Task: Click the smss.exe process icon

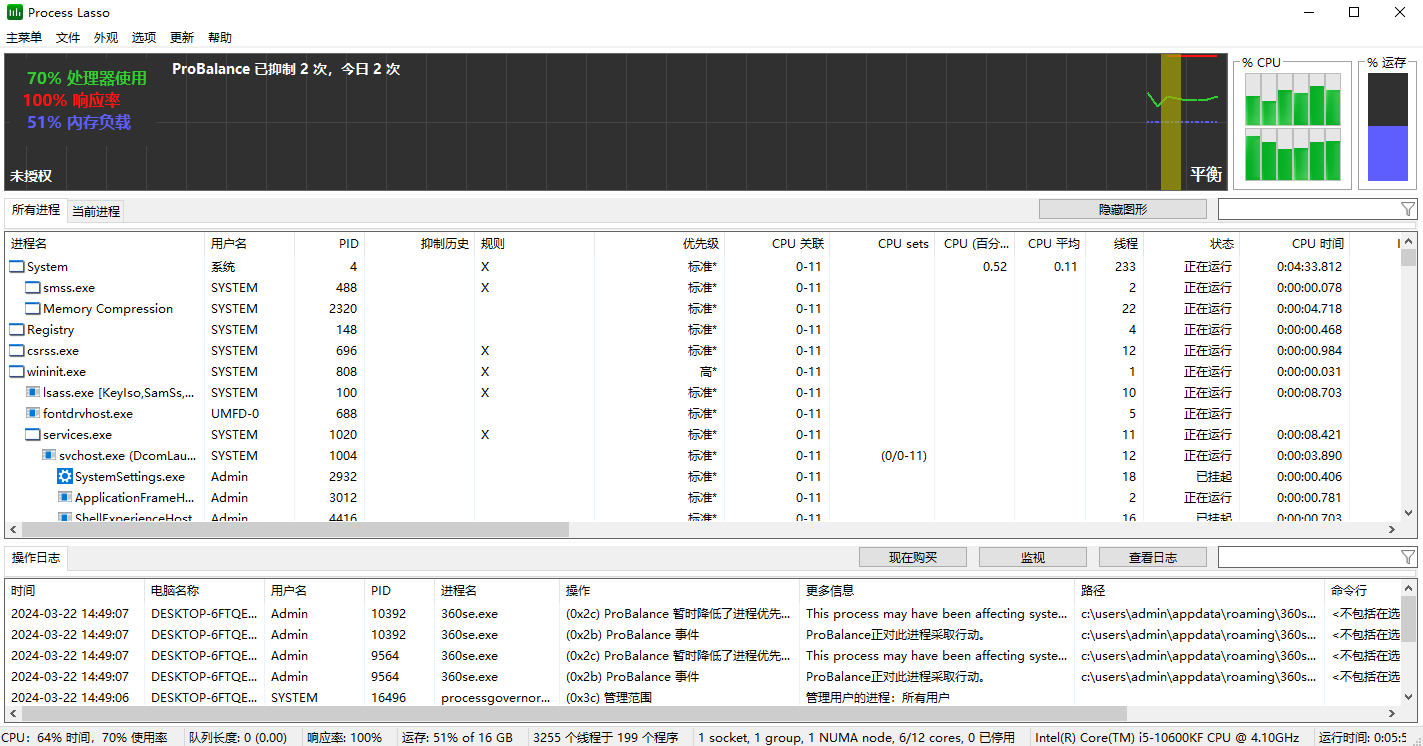Action: coord(33,288)
